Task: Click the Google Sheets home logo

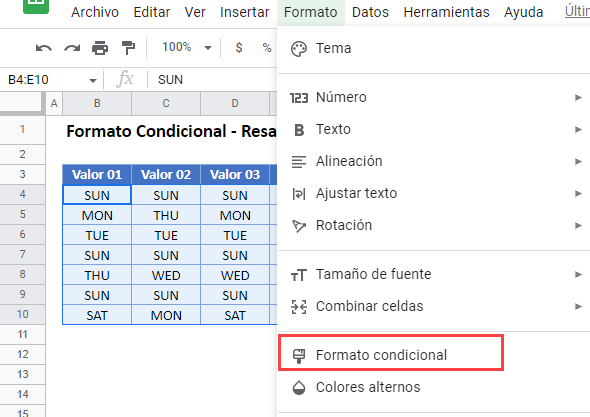Action: click(x=36, y=6)
